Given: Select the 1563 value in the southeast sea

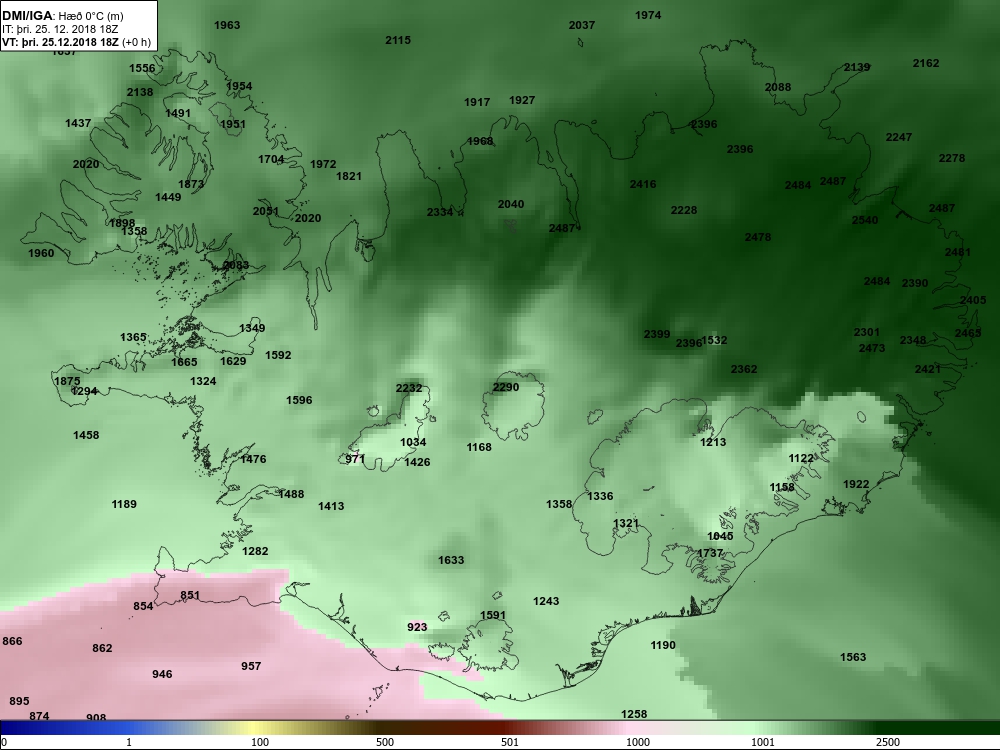Looking at the screenshot, I should tap(853, 658).
